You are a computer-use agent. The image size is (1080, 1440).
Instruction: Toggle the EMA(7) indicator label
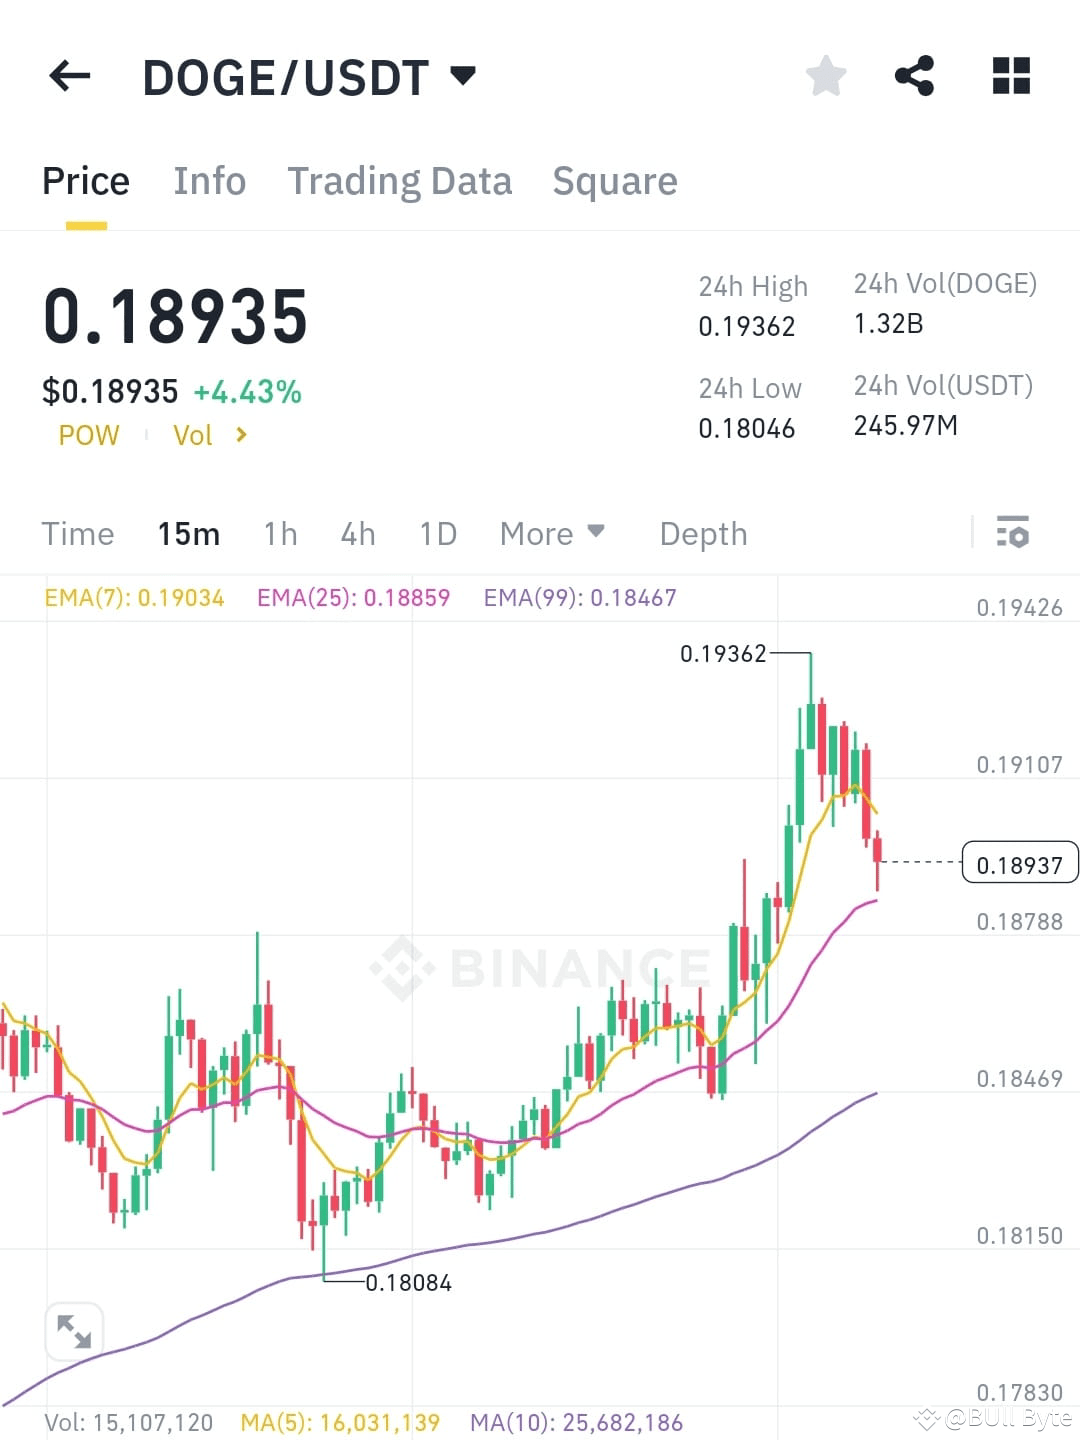[x=134, y=597]
